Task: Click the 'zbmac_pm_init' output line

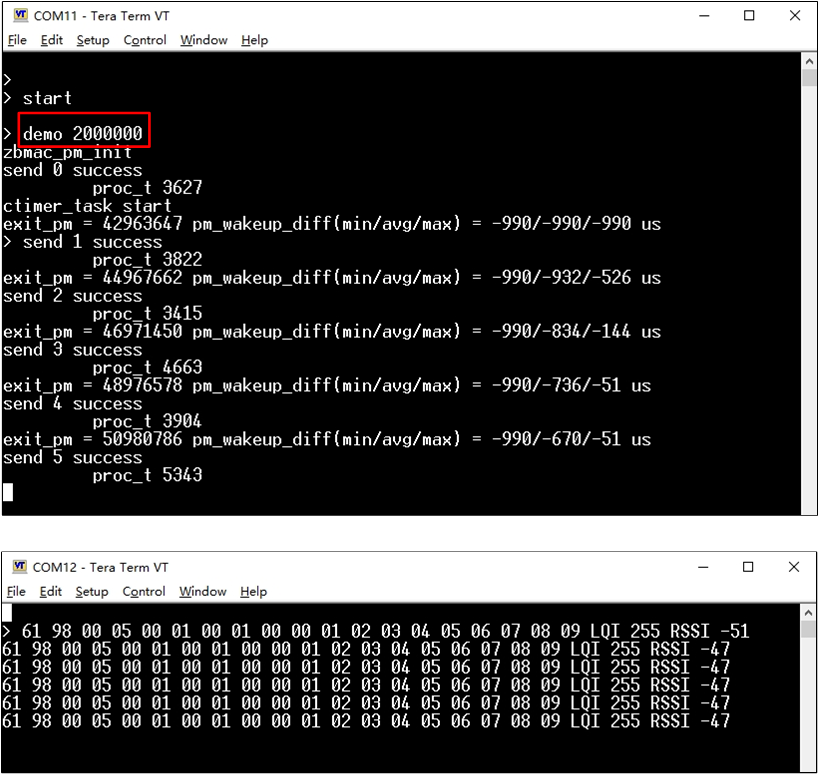Action: [67, 153]
